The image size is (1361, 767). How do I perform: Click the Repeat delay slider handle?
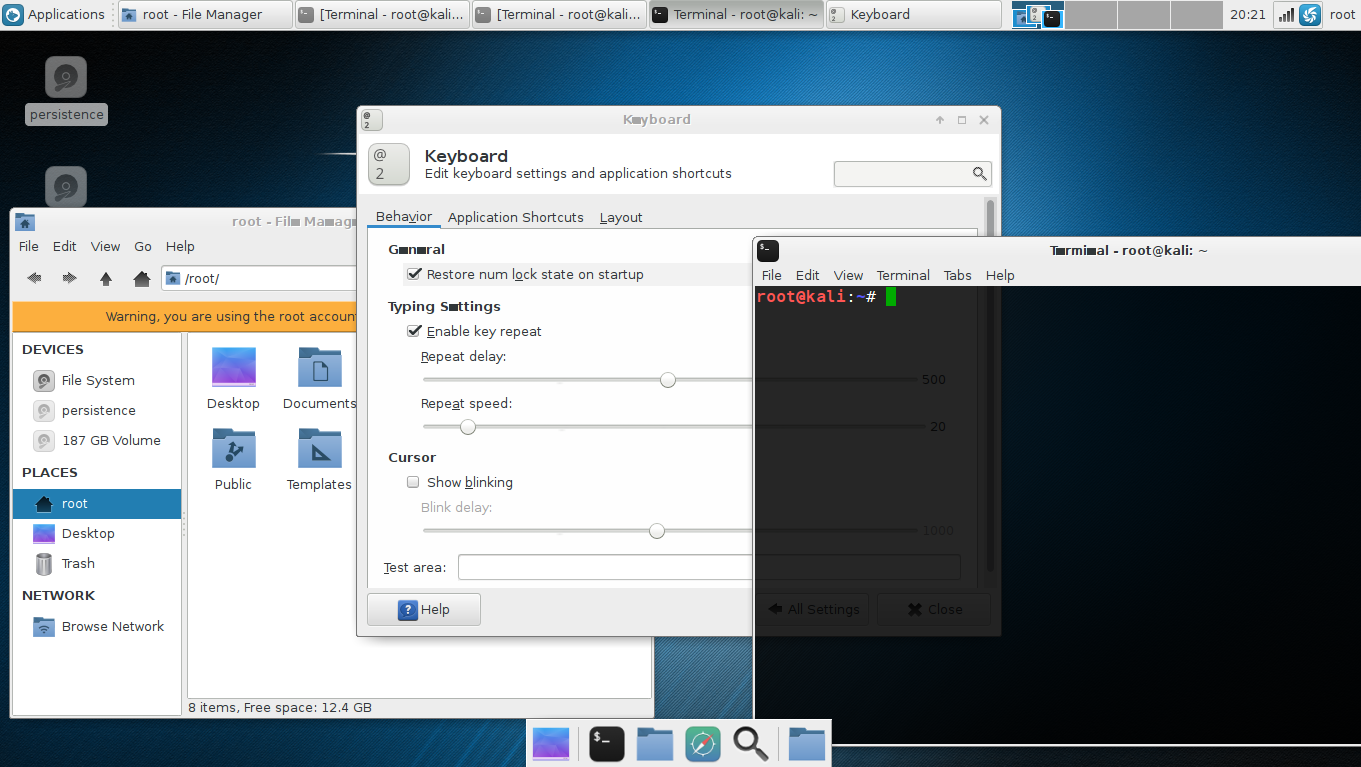pyautogui.click(x=668, y=380)
